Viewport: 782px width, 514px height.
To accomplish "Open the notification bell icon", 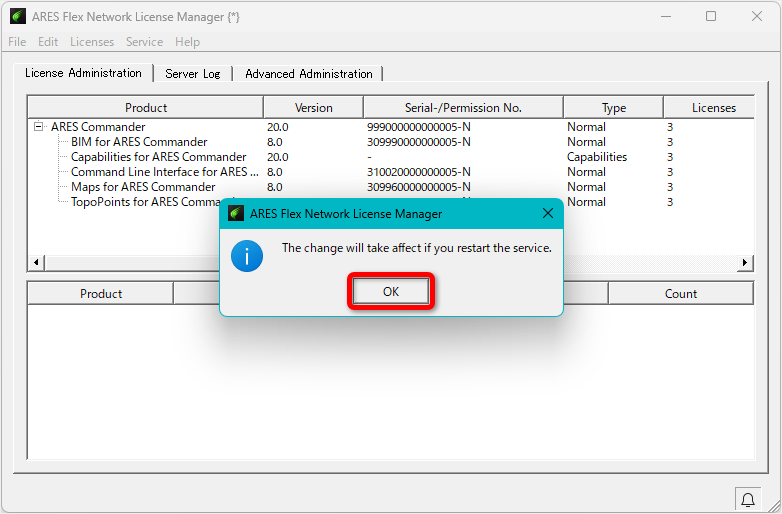I will tap(748, 500).
